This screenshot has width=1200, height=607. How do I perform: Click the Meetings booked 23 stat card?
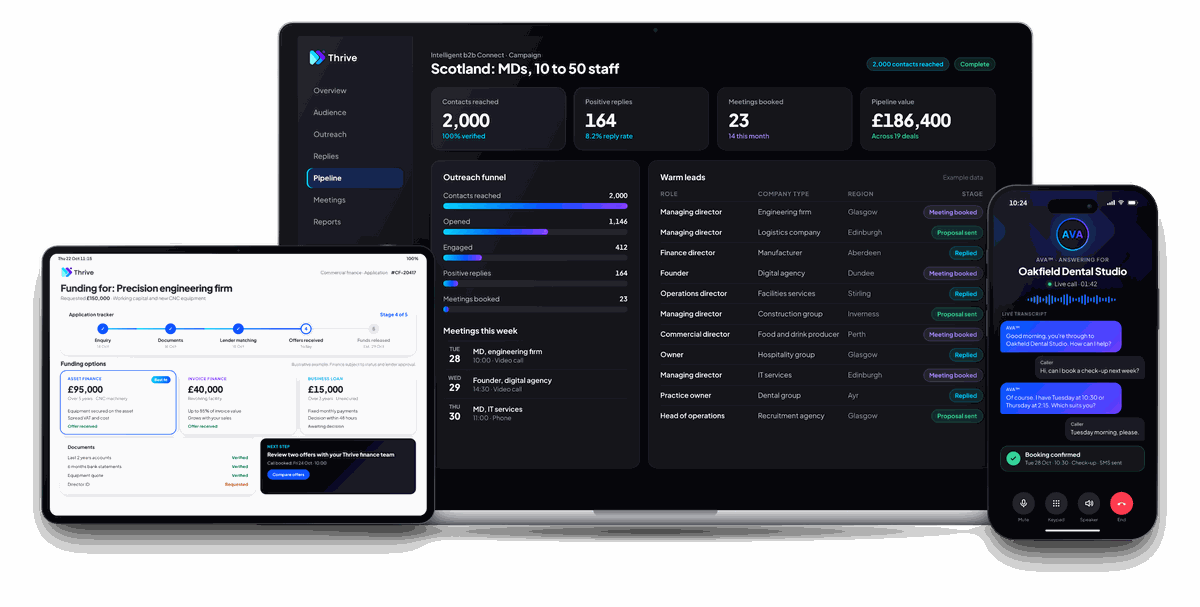tap(785, 119)
